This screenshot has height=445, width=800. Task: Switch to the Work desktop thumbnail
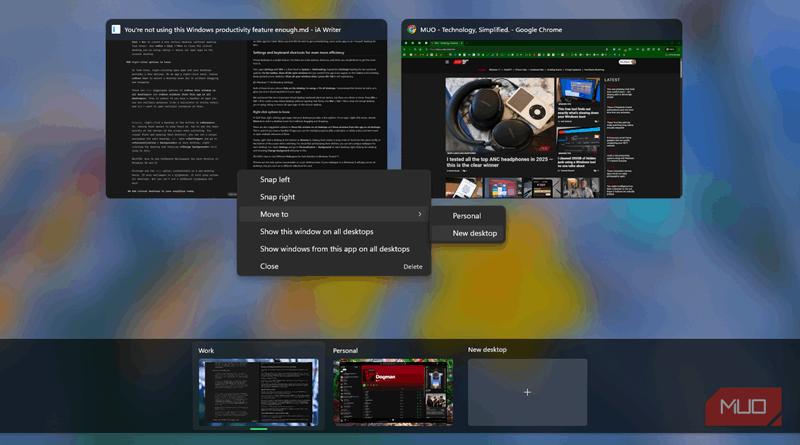coord(259,392)
